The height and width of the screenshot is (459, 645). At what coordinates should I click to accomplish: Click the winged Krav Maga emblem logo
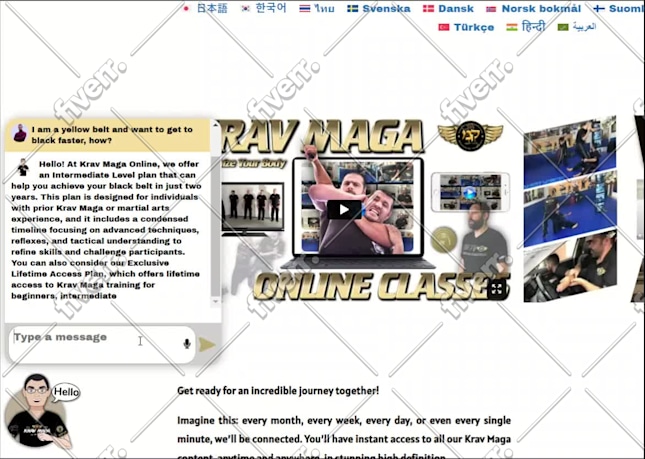pos(470,135)
